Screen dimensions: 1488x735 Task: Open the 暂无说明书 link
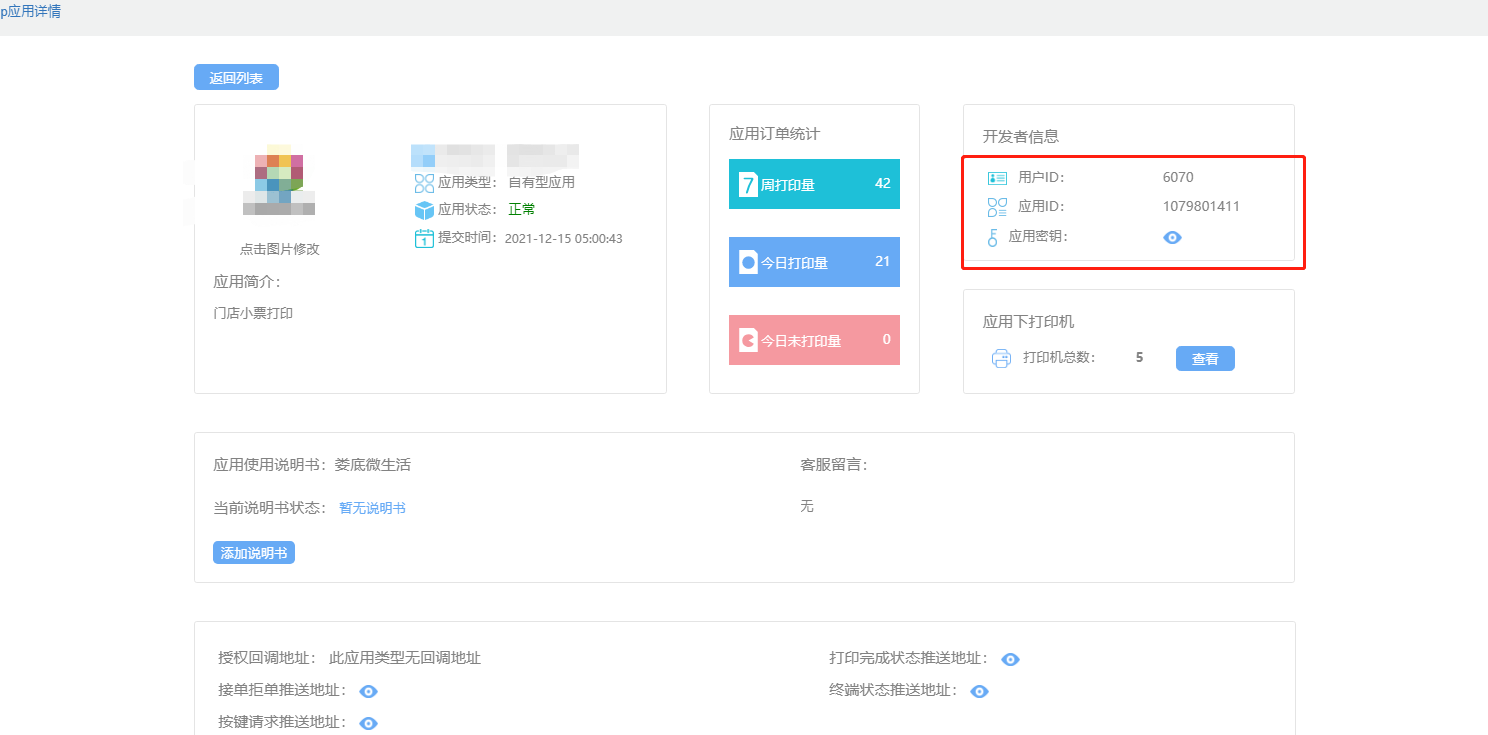371,507
